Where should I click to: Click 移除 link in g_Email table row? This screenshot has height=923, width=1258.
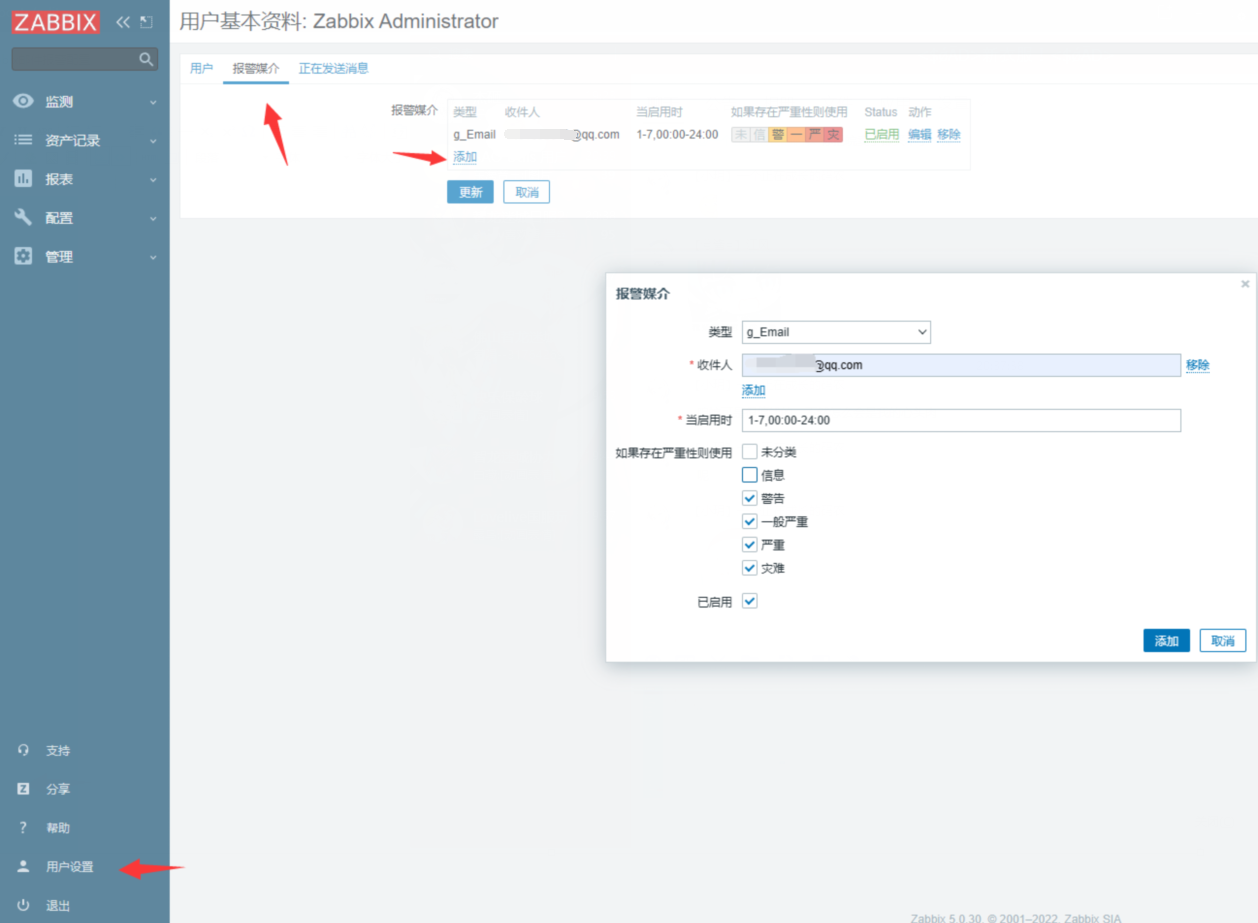click(x=949, y=134)
